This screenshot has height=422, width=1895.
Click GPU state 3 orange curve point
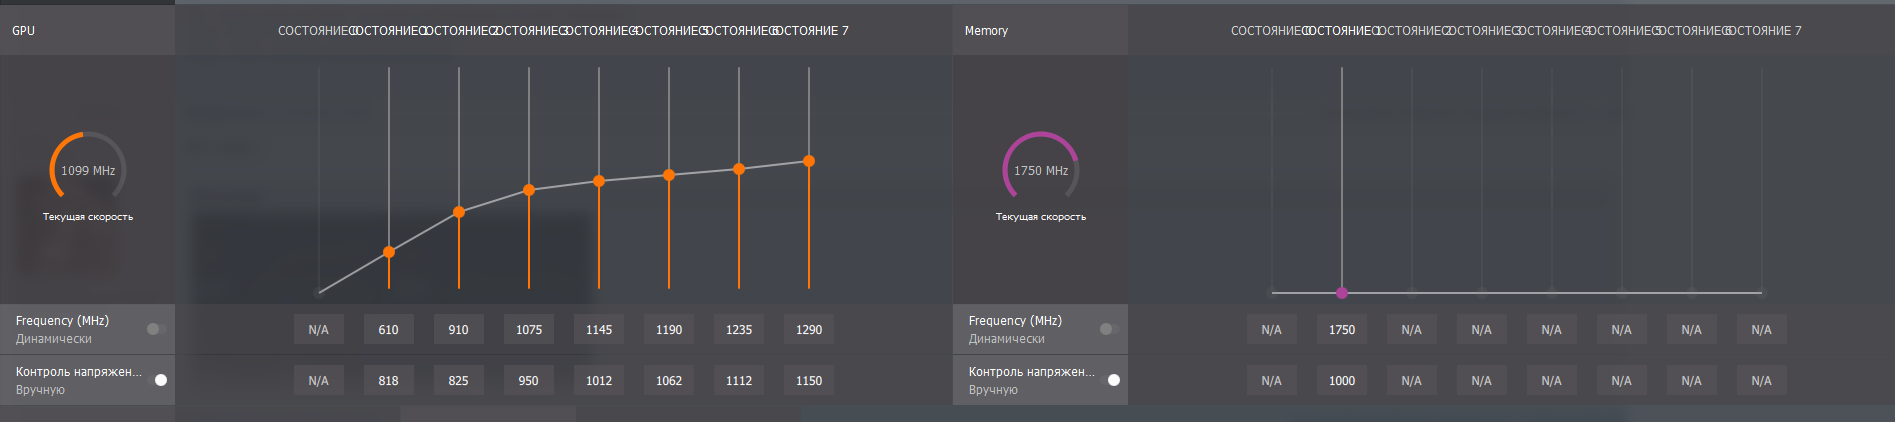529,190
